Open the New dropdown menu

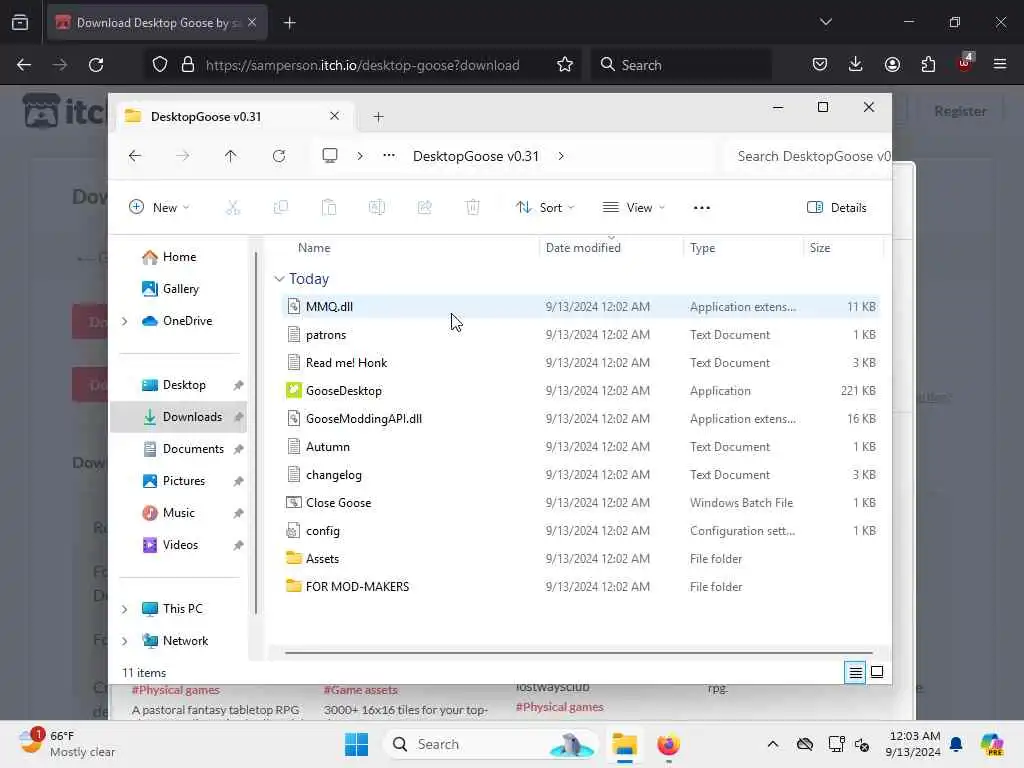tap(159, 208)
